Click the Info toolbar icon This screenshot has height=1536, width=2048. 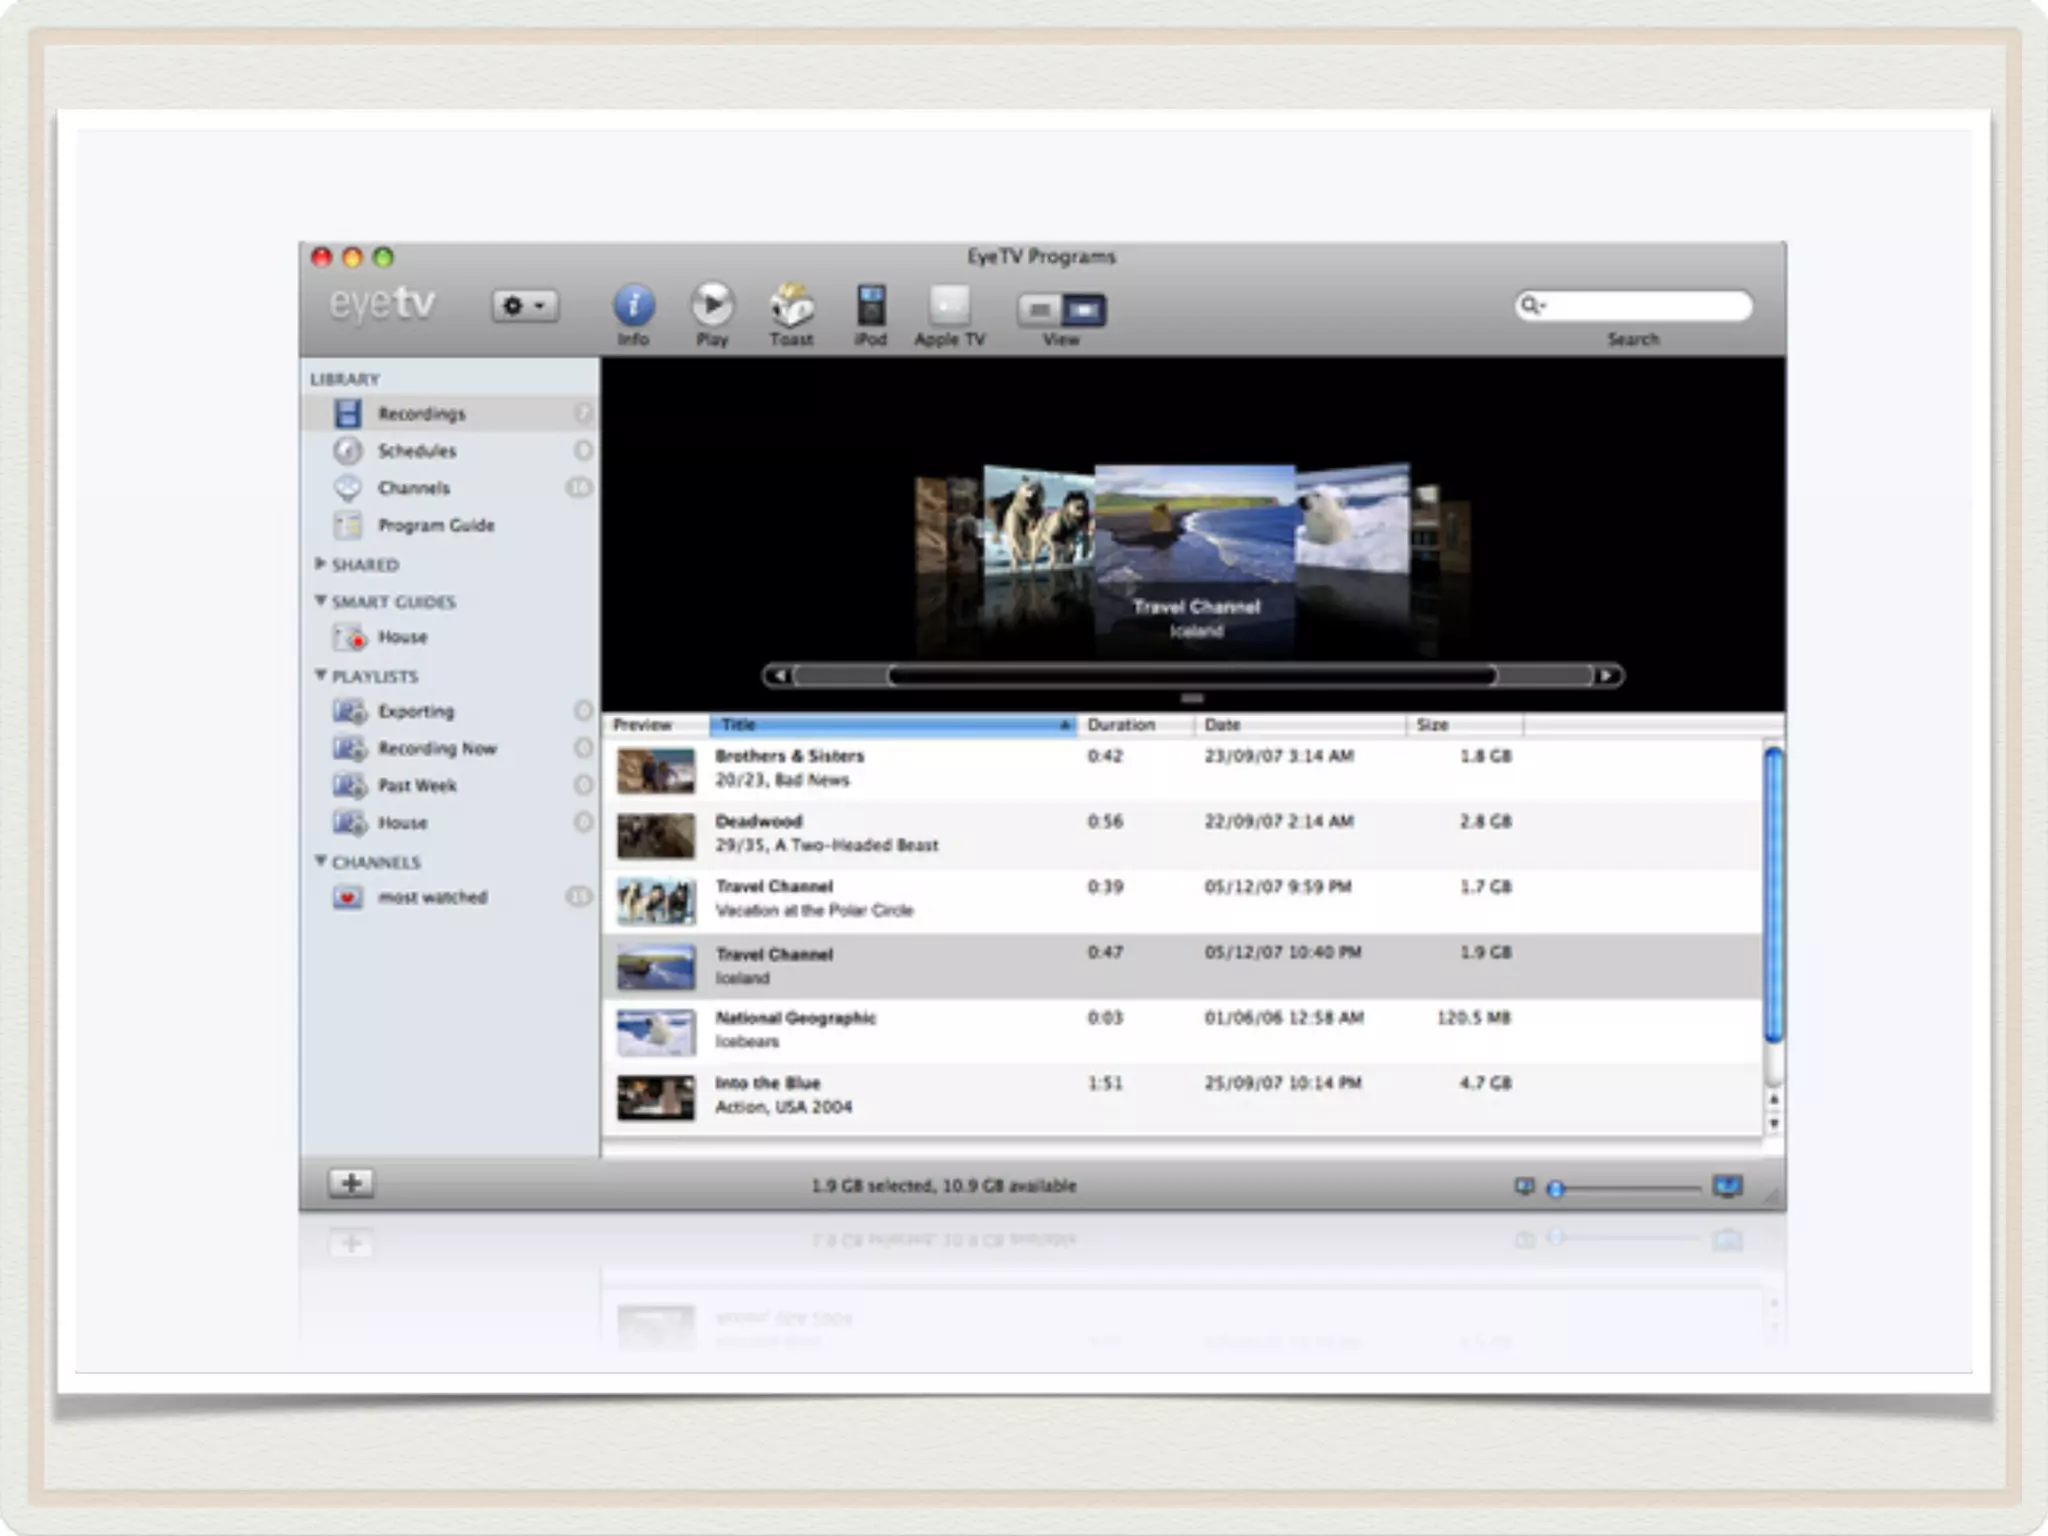click(x=633, y=305)
